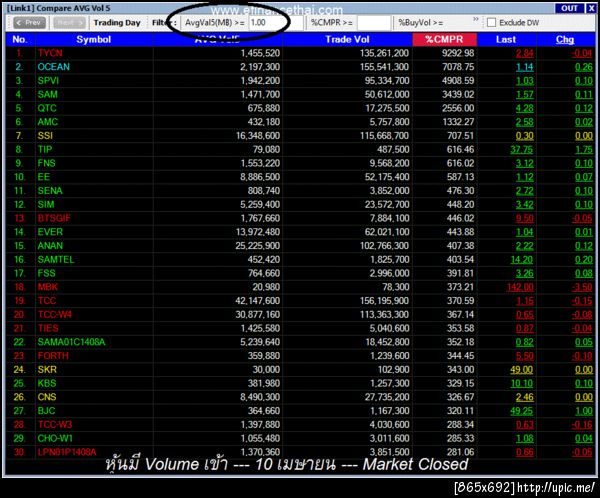Select the EVER symbol
600x498 pixels.
click(50, 232)
